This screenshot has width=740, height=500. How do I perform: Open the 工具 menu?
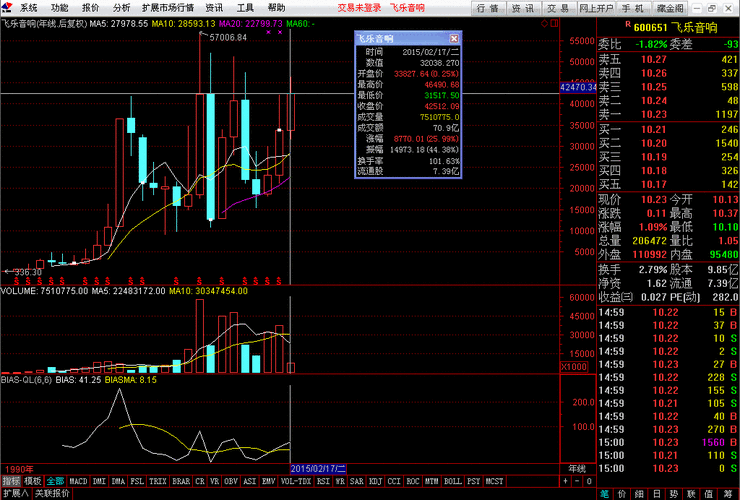(245, 8)
